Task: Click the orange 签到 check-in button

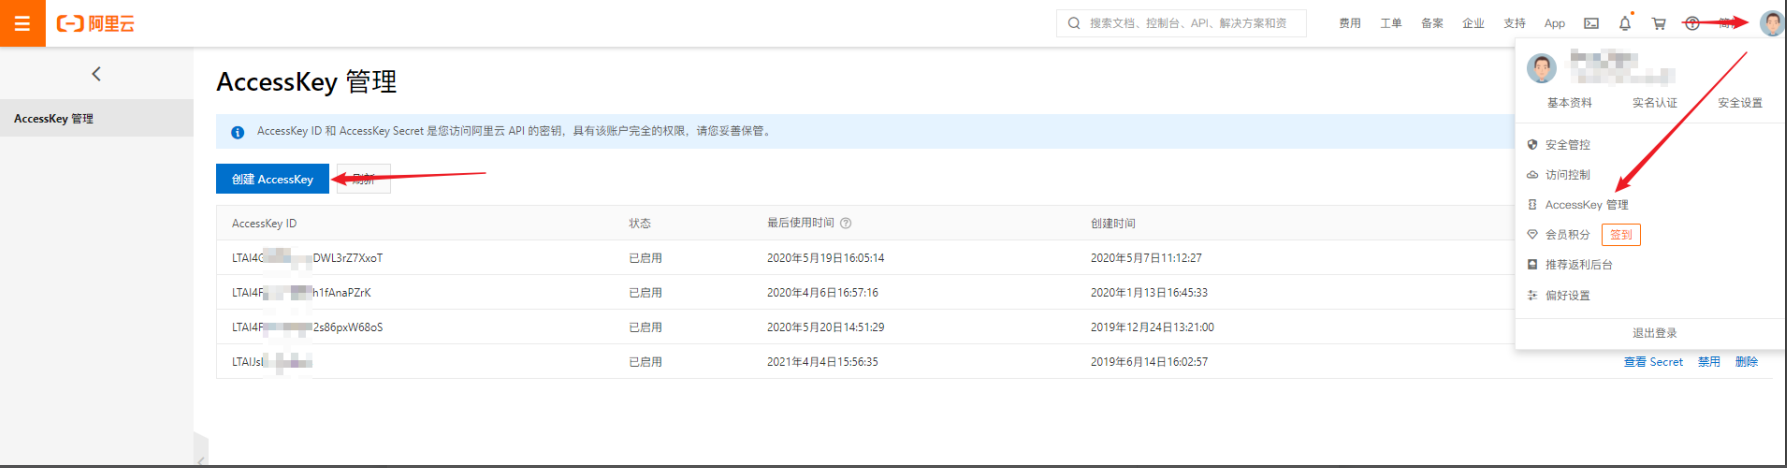Action: (x=1621, y=235)
